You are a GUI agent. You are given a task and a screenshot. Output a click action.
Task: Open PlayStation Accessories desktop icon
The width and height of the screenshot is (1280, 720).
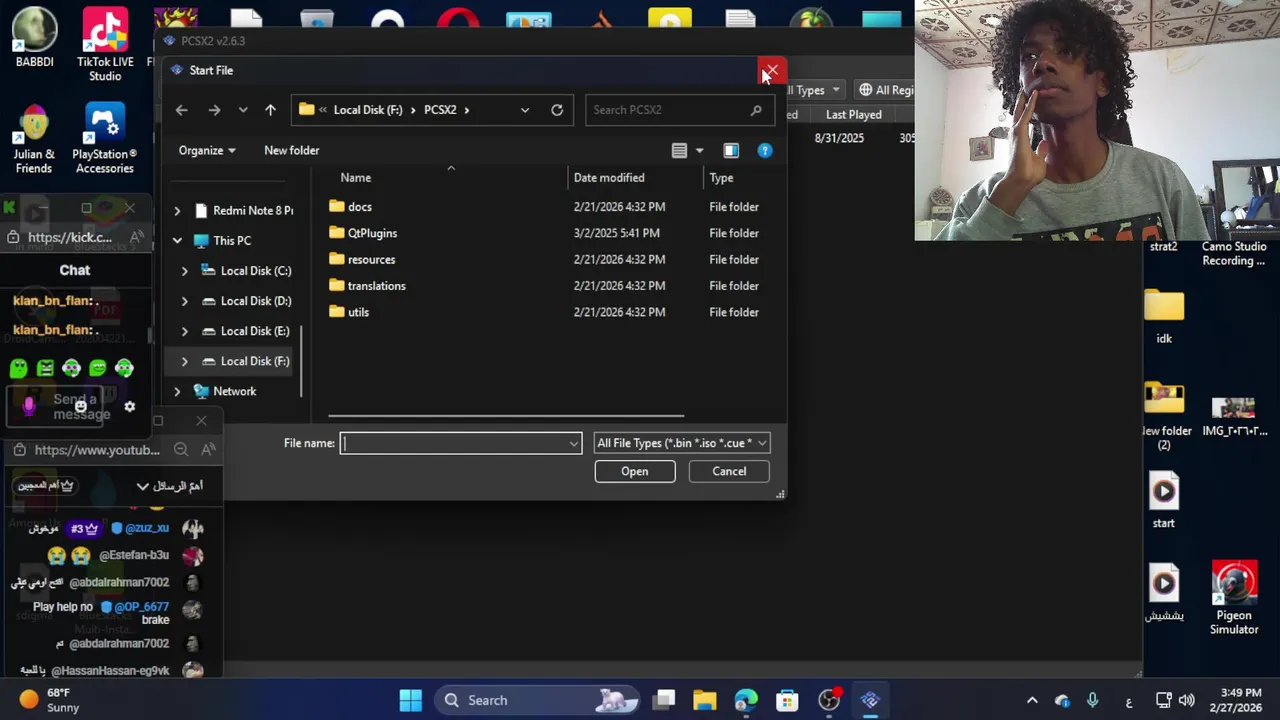tap(105, 139)
